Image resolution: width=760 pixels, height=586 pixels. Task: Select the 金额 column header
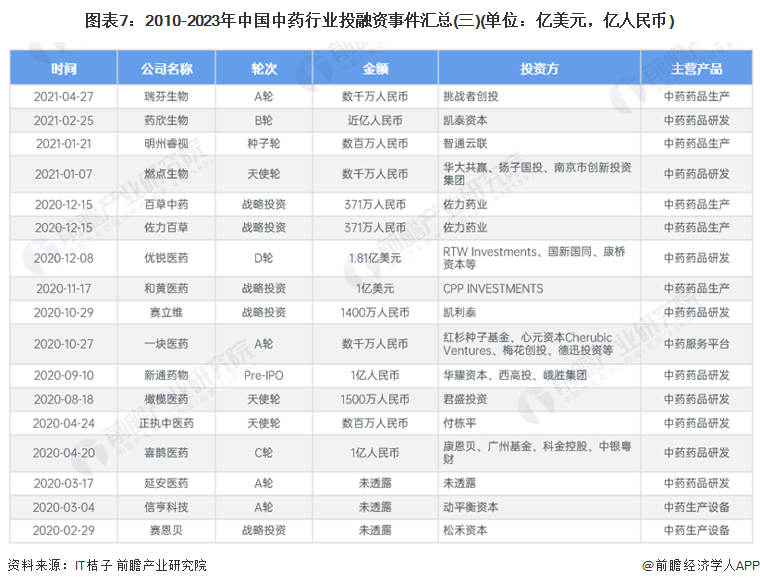(375, 68)
